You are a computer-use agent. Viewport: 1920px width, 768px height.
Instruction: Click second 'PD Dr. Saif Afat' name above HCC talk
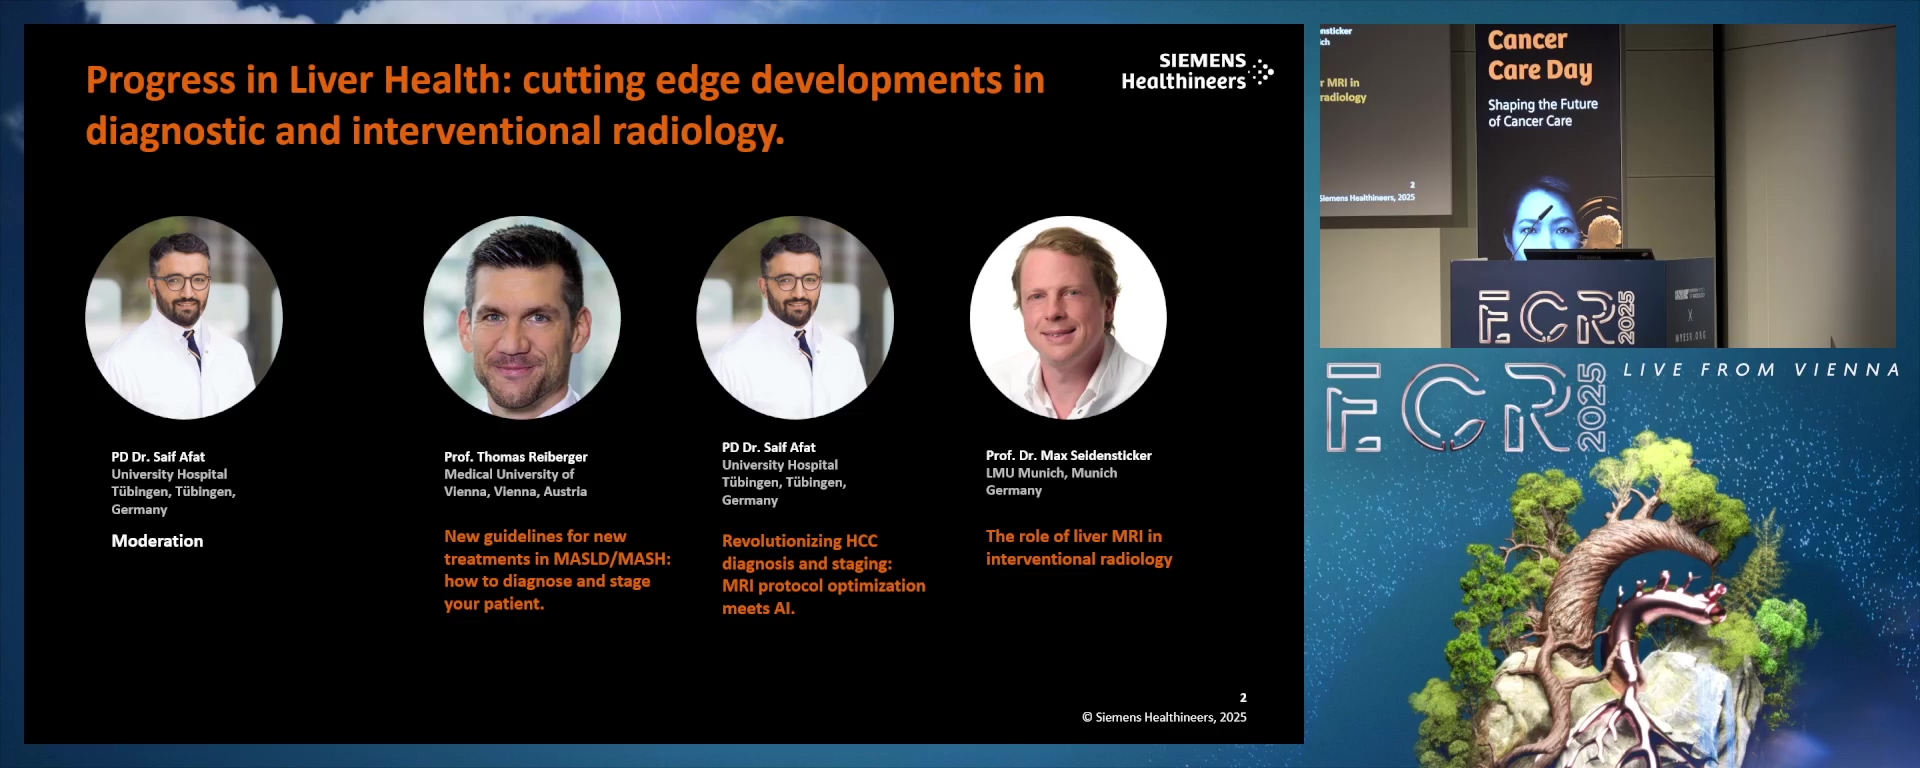pos(769,448)
